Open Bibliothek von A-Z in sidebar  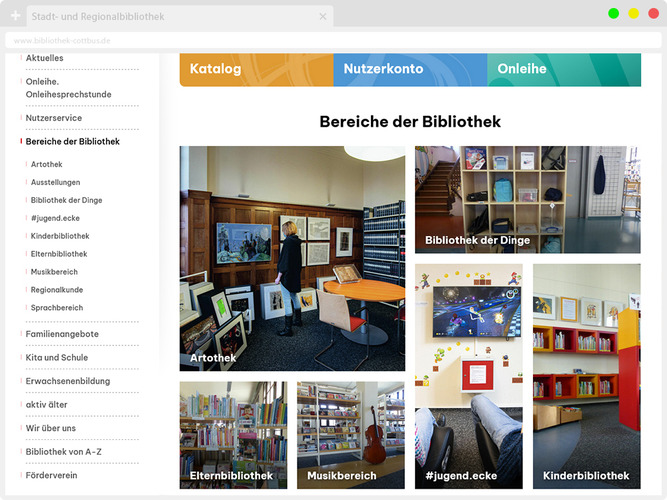coord(63,451)
